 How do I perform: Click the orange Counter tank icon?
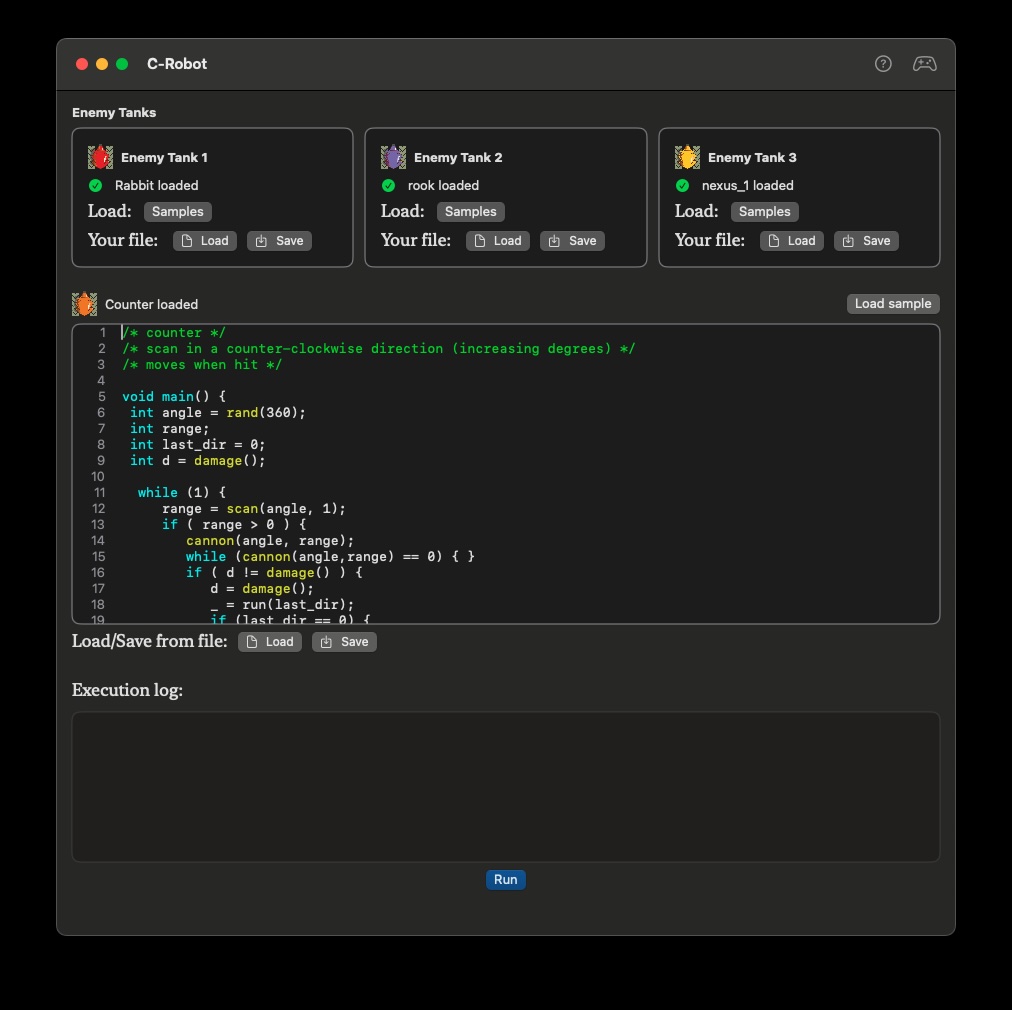coord(84,304)
